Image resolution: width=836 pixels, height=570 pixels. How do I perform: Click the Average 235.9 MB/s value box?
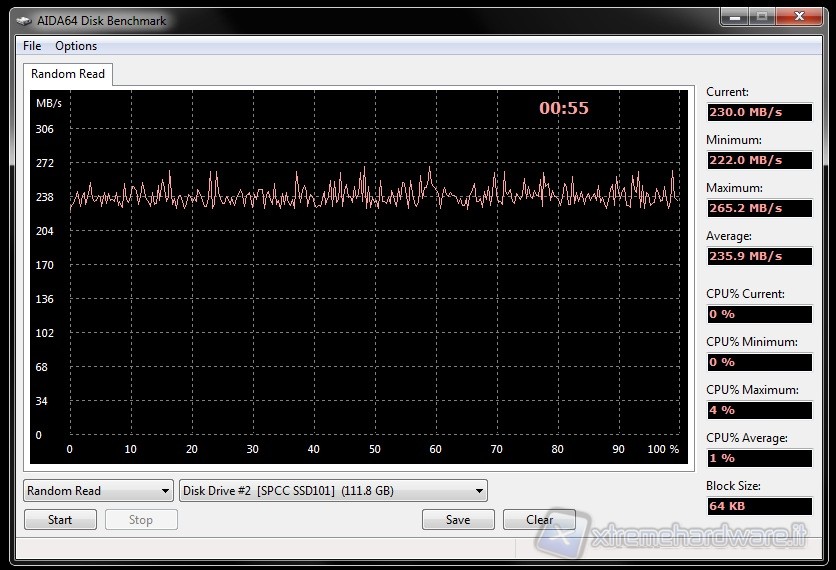tap(759, 256)
